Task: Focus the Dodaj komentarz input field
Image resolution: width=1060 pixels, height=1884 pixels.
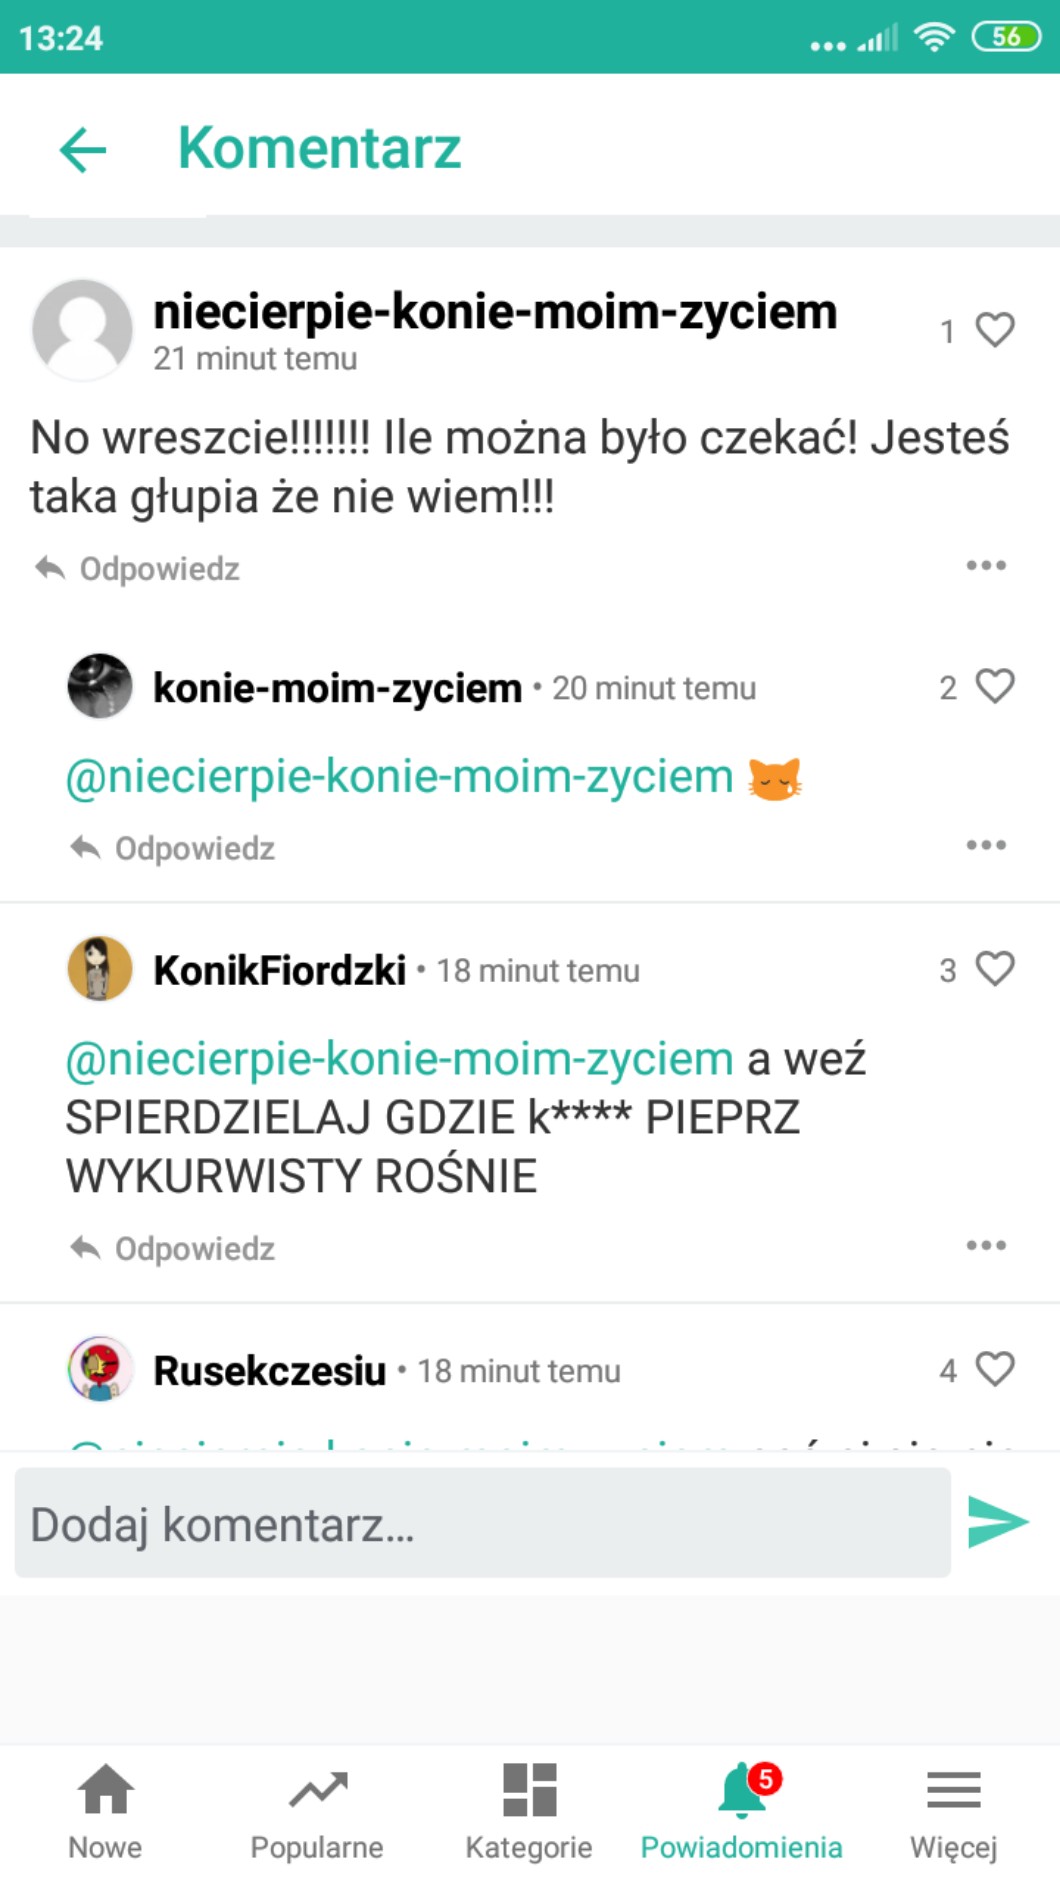Action: coord(482,1523)
